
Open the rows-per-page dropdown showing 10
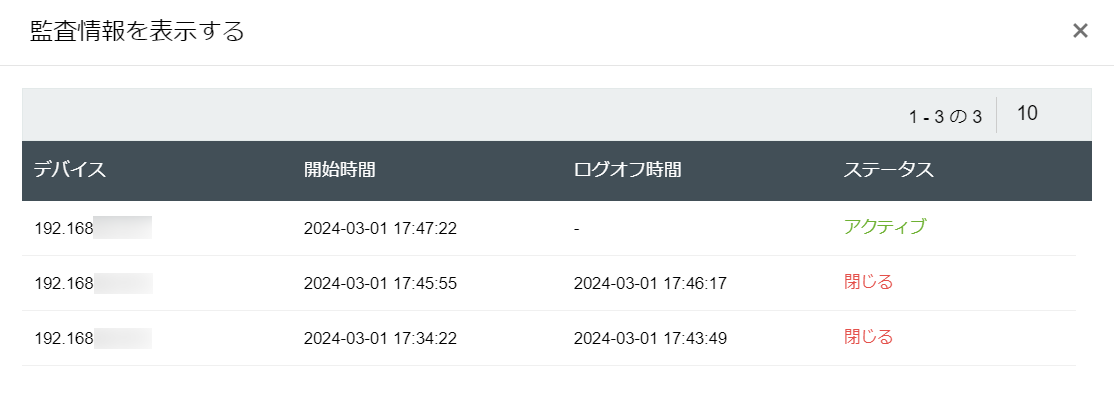[1027, 114]
